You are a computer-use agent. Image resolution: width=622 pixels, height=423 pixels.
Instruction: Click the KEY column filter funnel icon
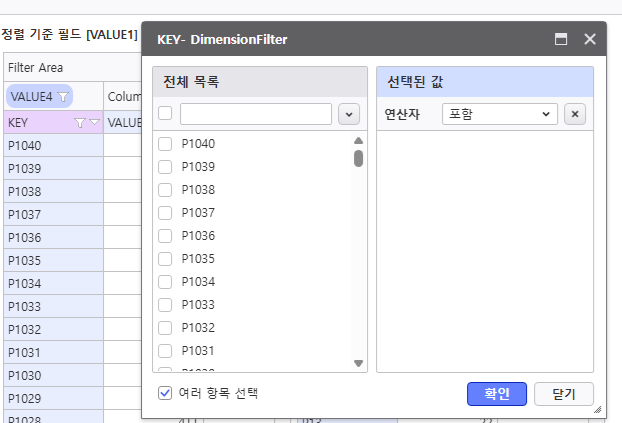(80, 123)
